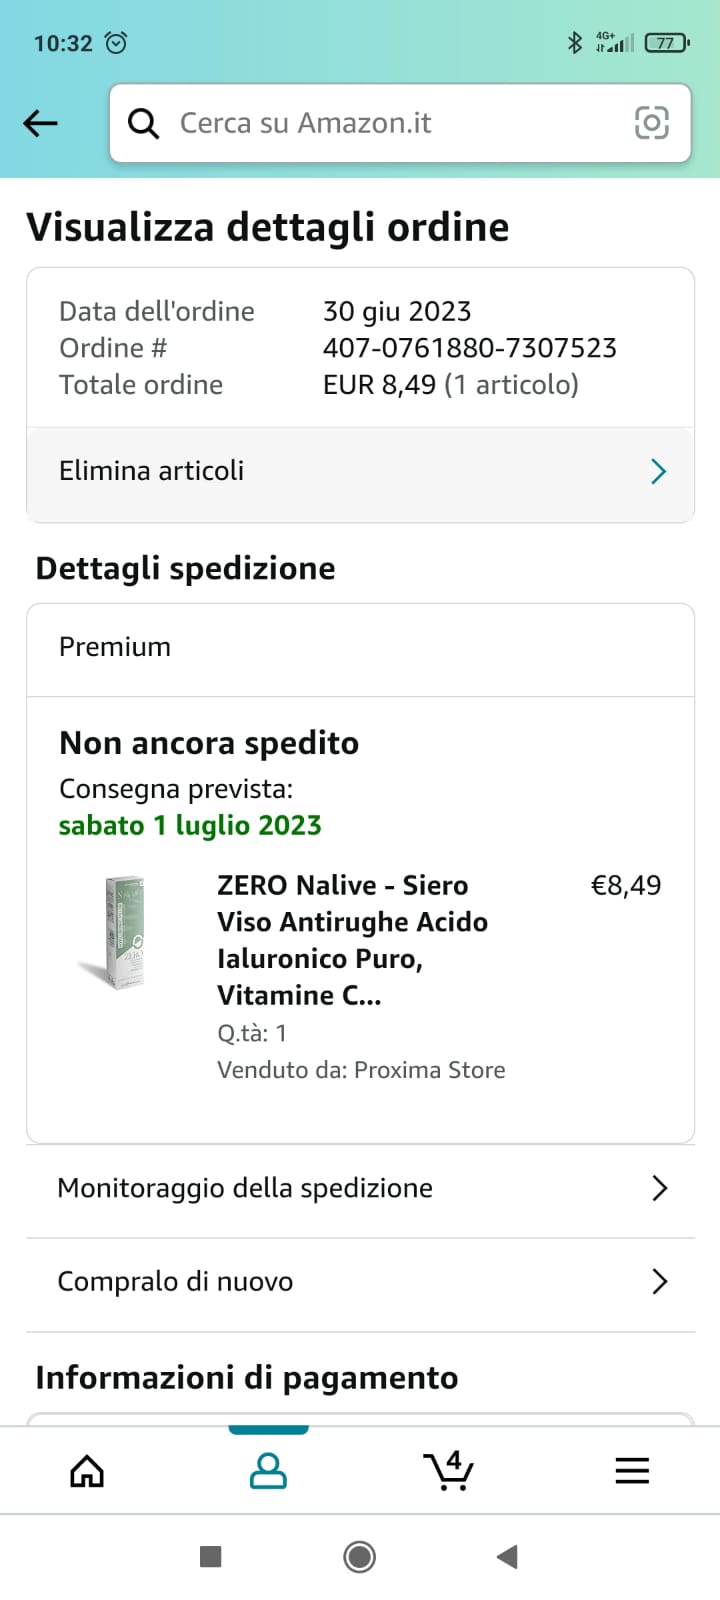Tap the back arrow icon

coord(41,123)
